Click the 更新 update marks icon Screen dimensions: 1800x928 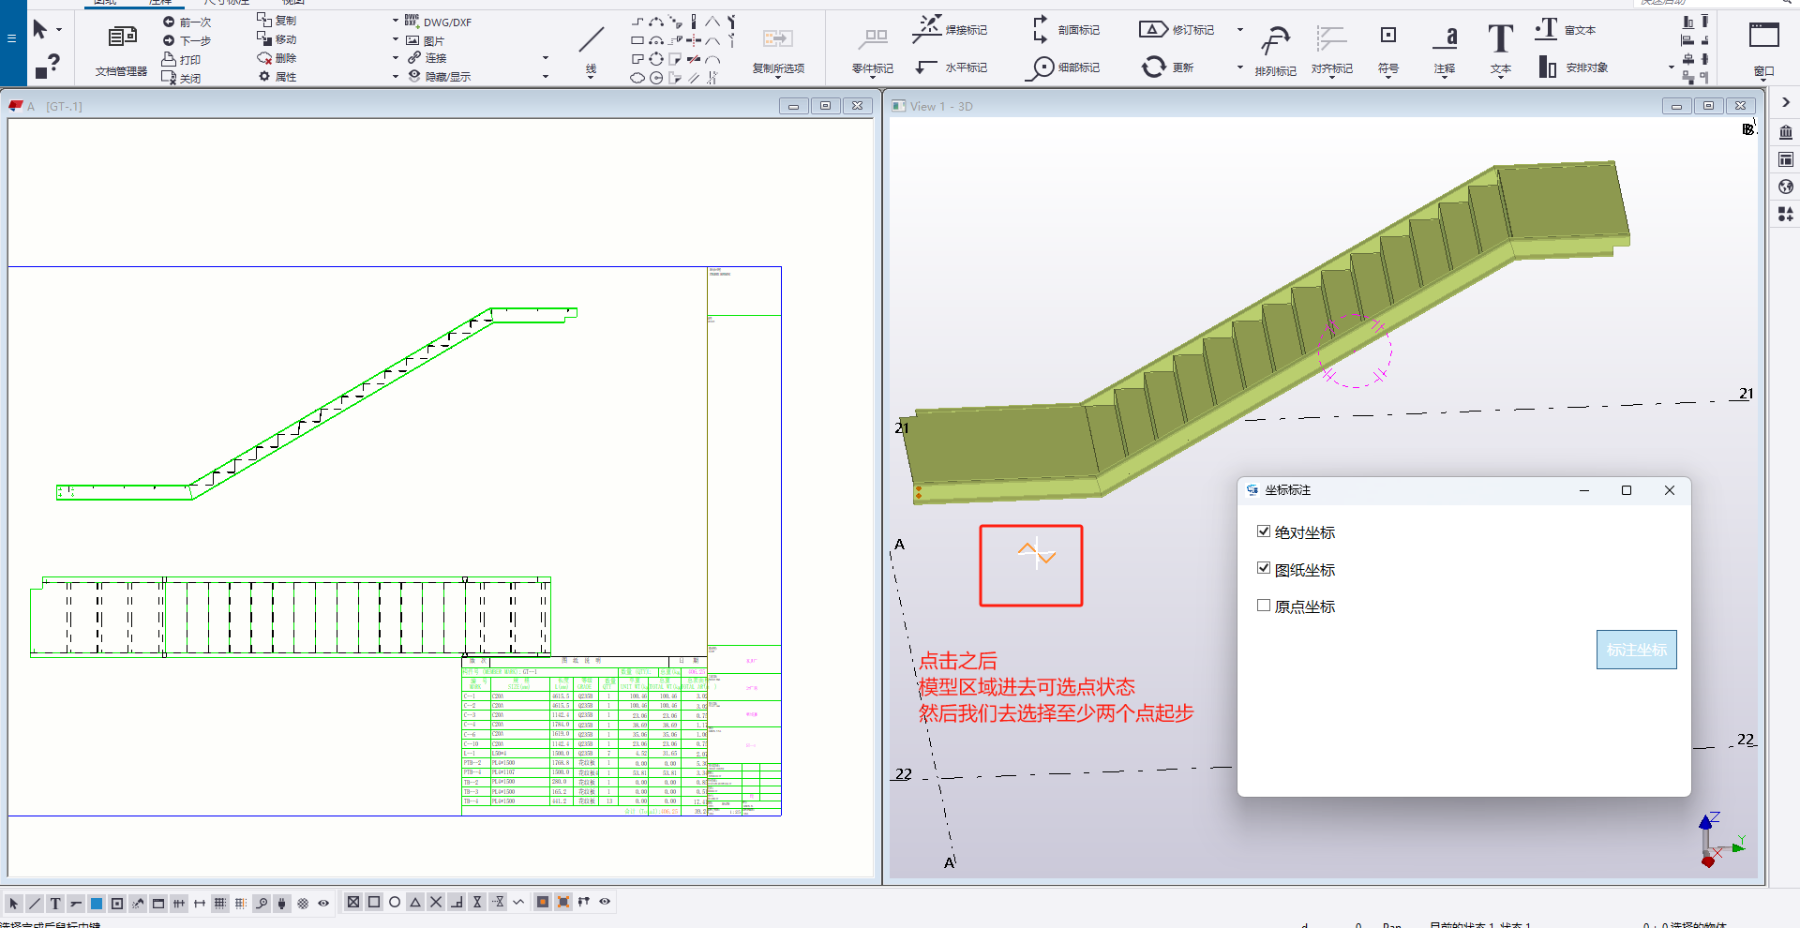1154,67
